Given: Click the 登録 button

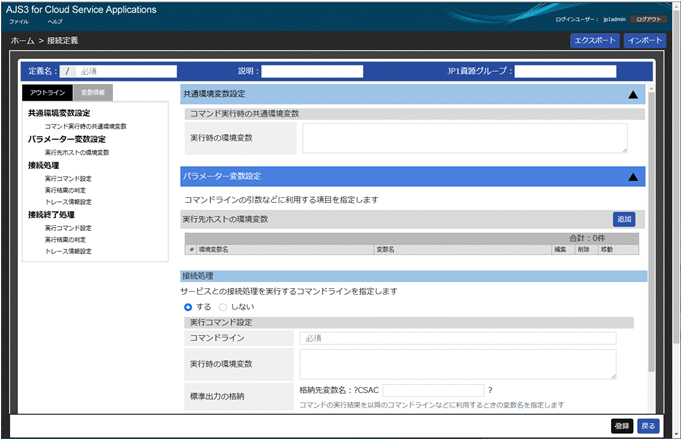Looking at the screenshot, I should (622, 425).
